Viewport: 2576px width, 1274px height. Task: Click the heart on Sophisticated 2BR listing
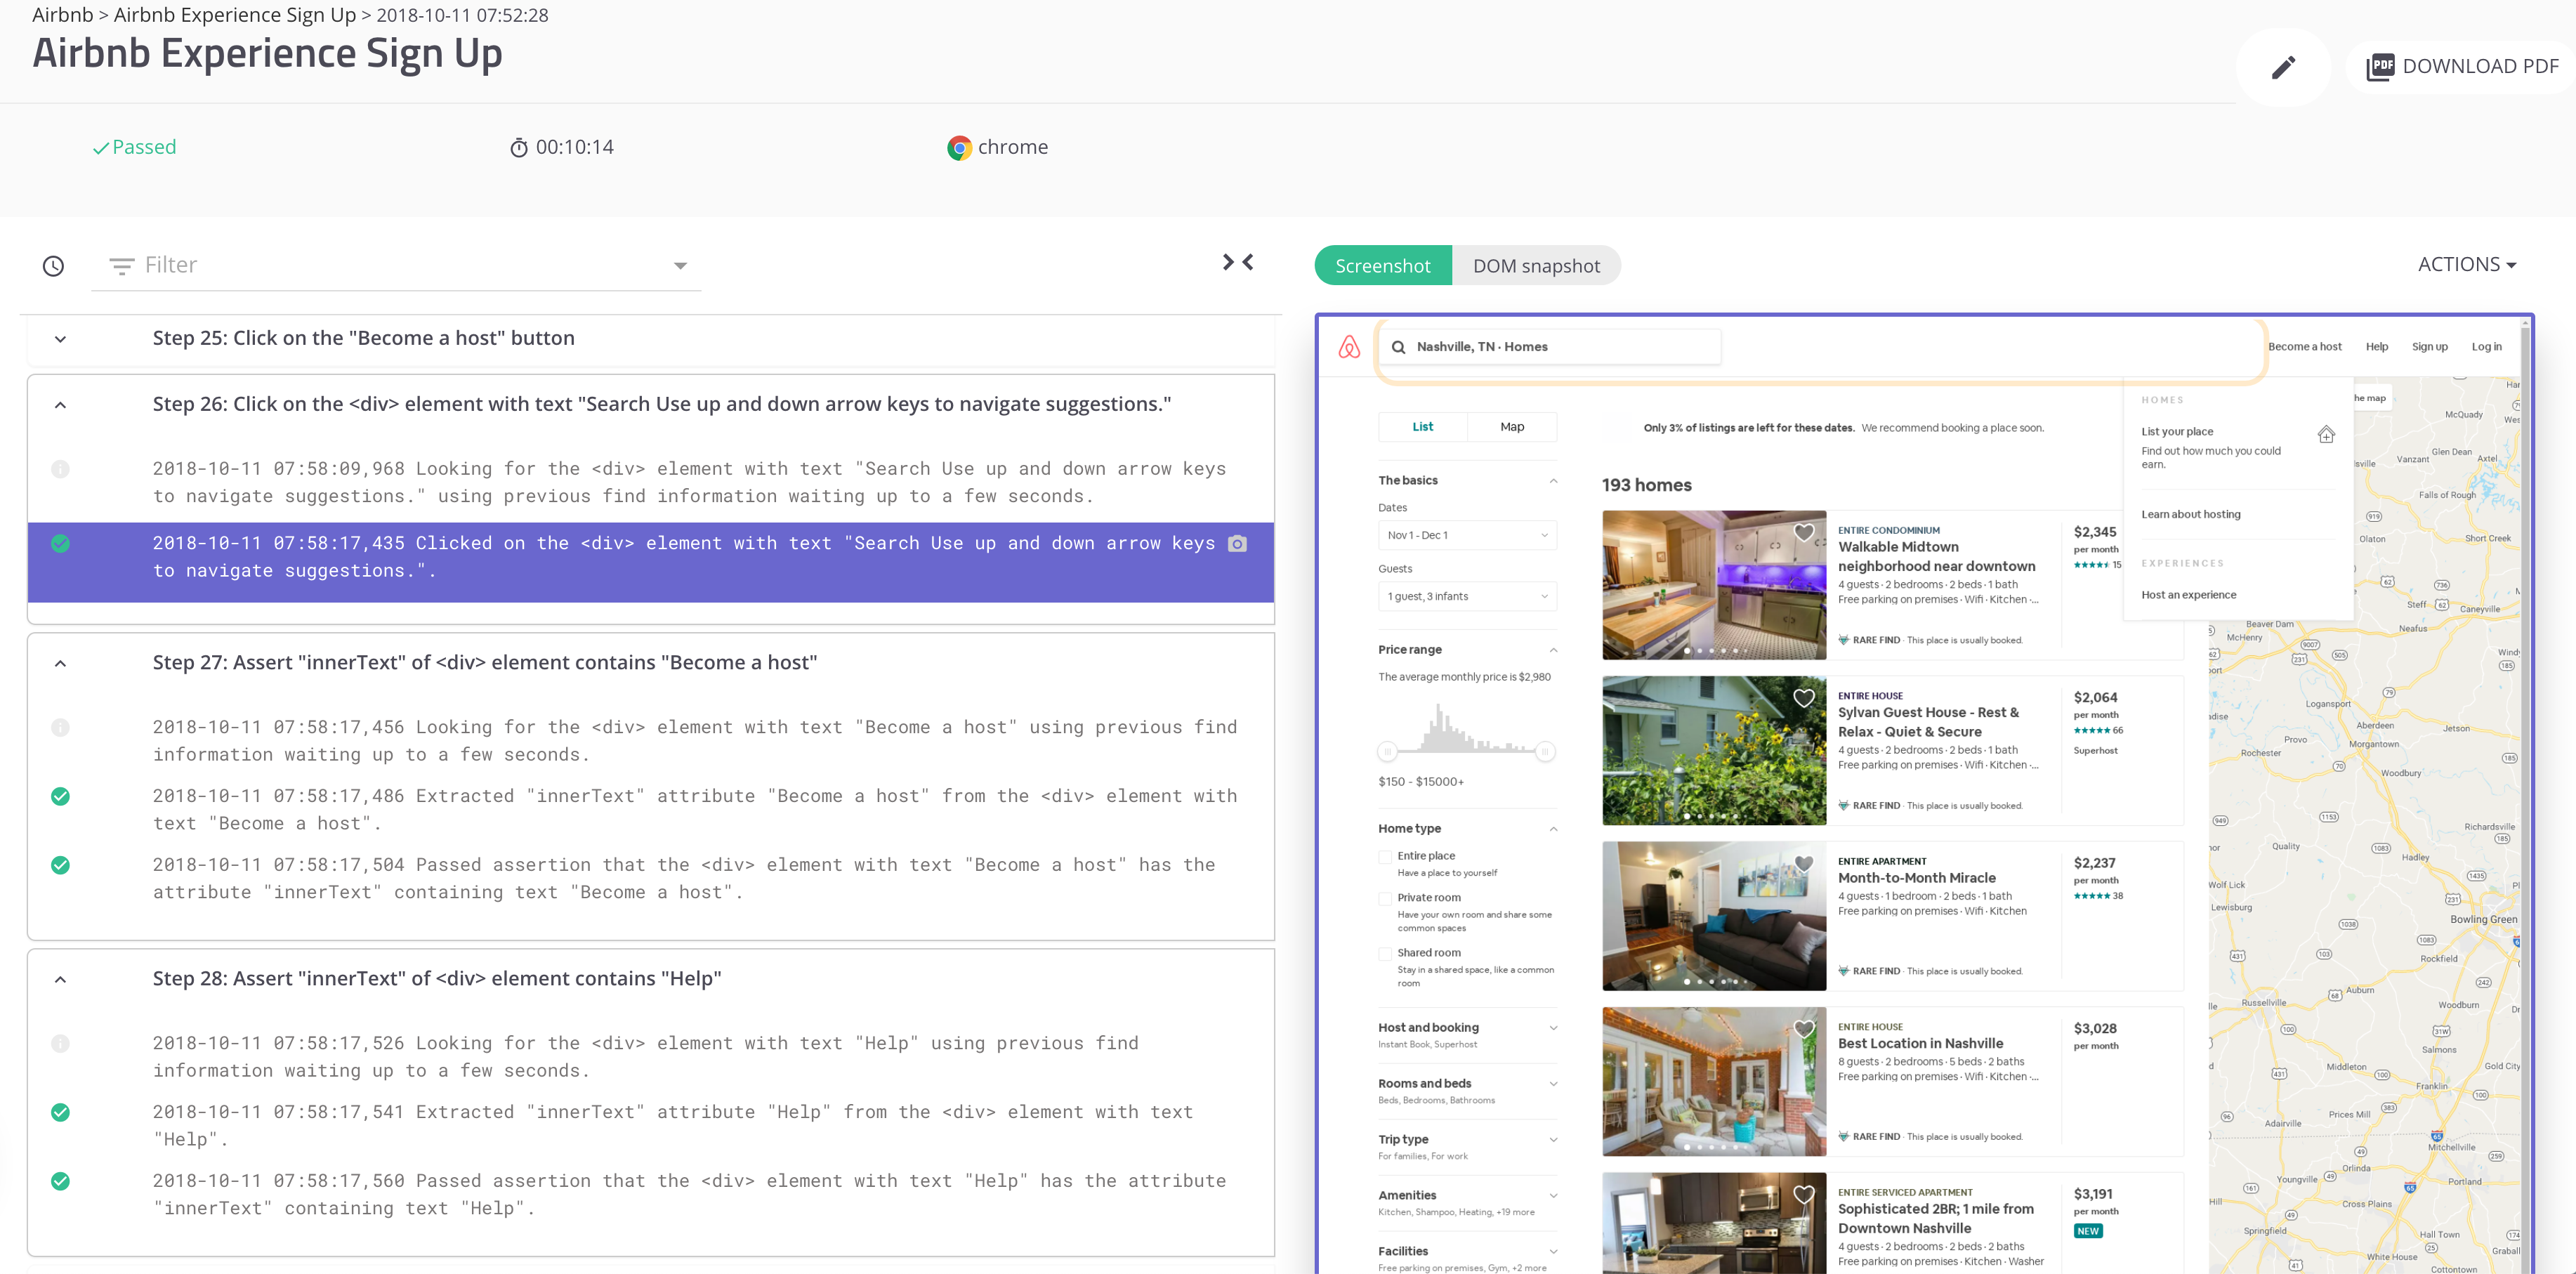coord(1803,1194)
